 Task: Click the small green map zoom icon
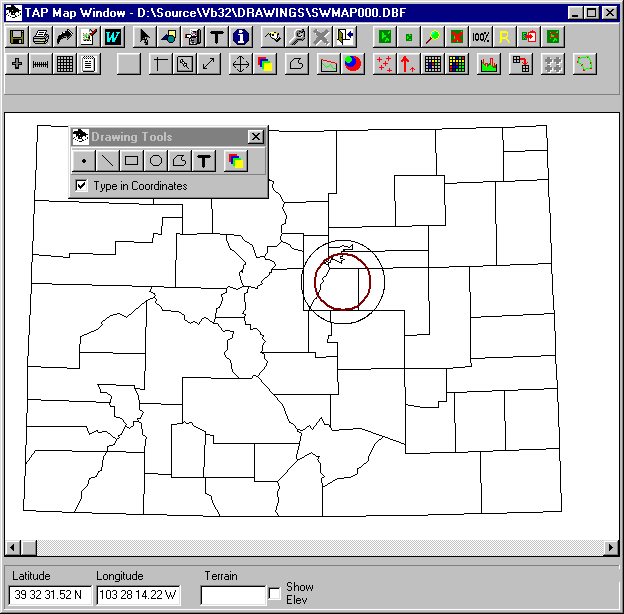point(409,37)
